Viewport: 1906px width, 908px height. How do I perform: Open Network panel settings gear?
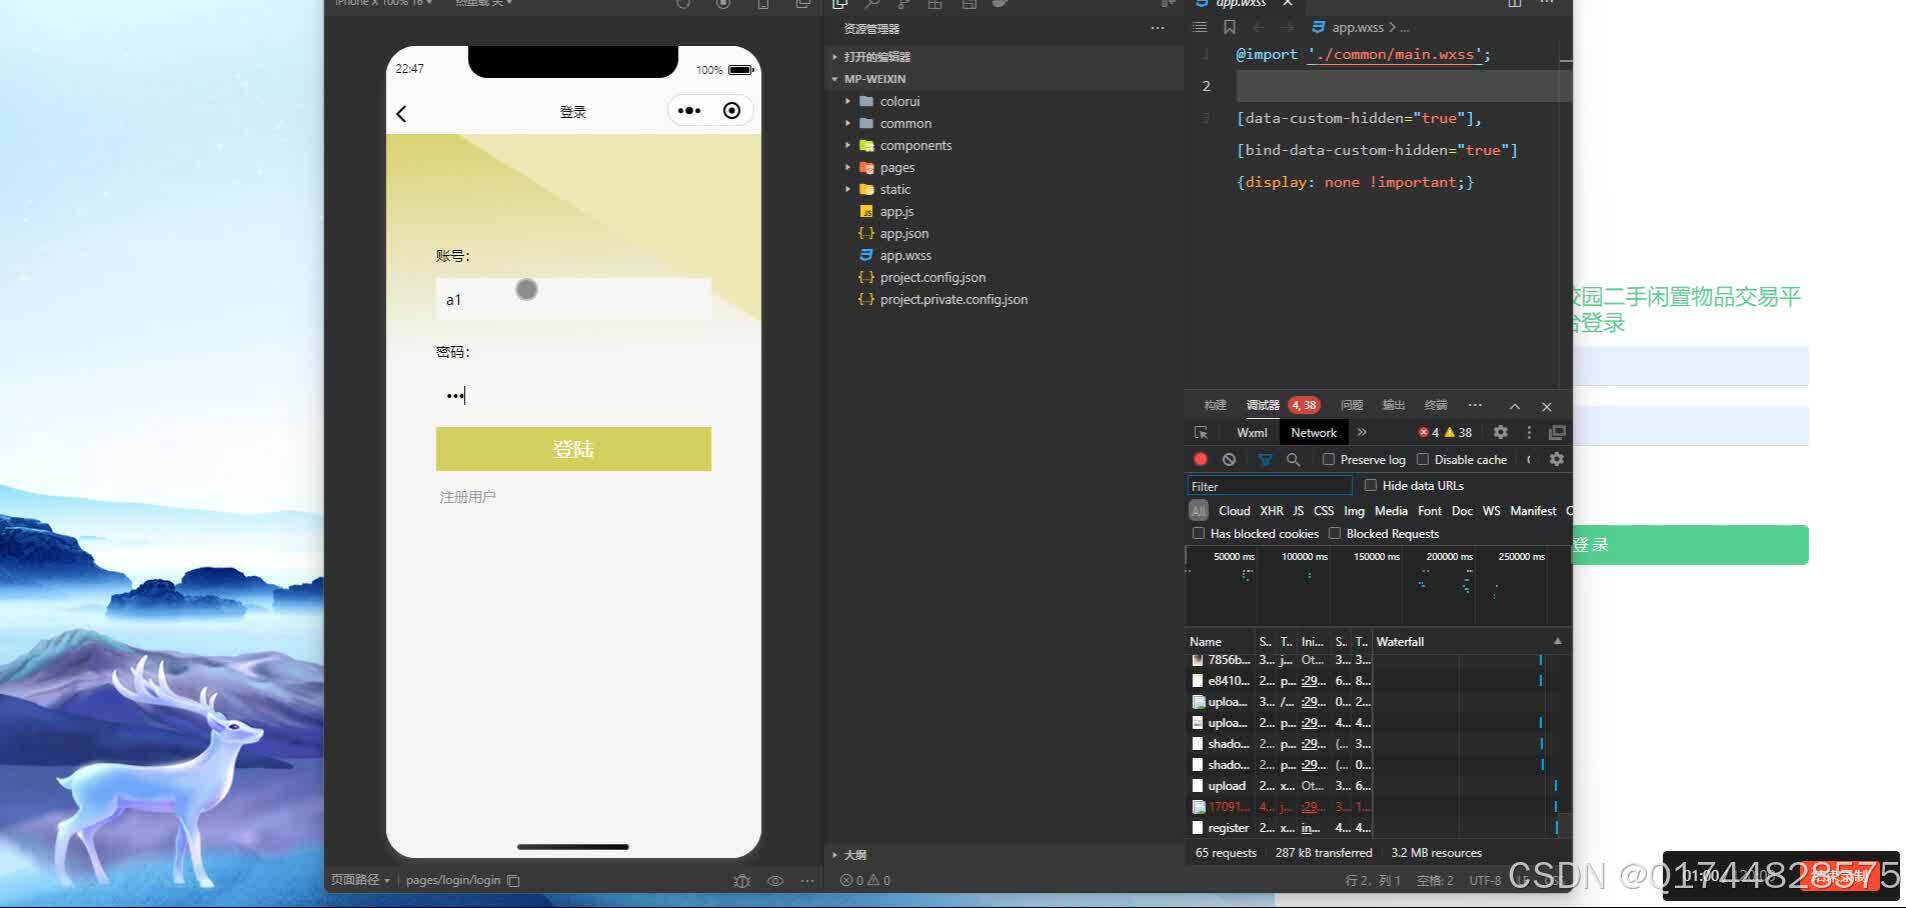click(1556, 459)
